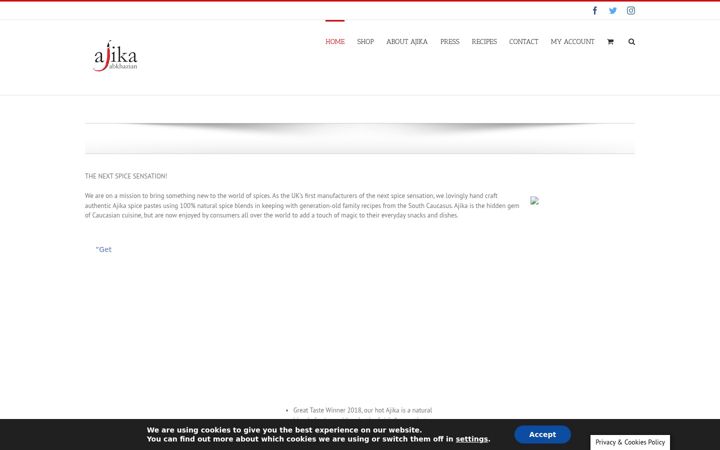Click "THE NEXT SPICE SENSATION!" heading
Image resolution: width=720 pixels, height=450 pixels.
(126, 176)
